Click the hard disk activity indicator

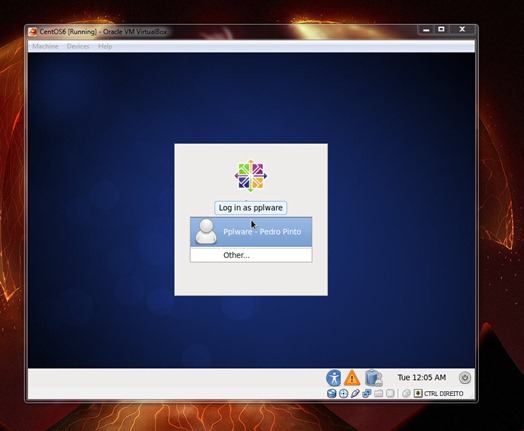pos(332,394)
